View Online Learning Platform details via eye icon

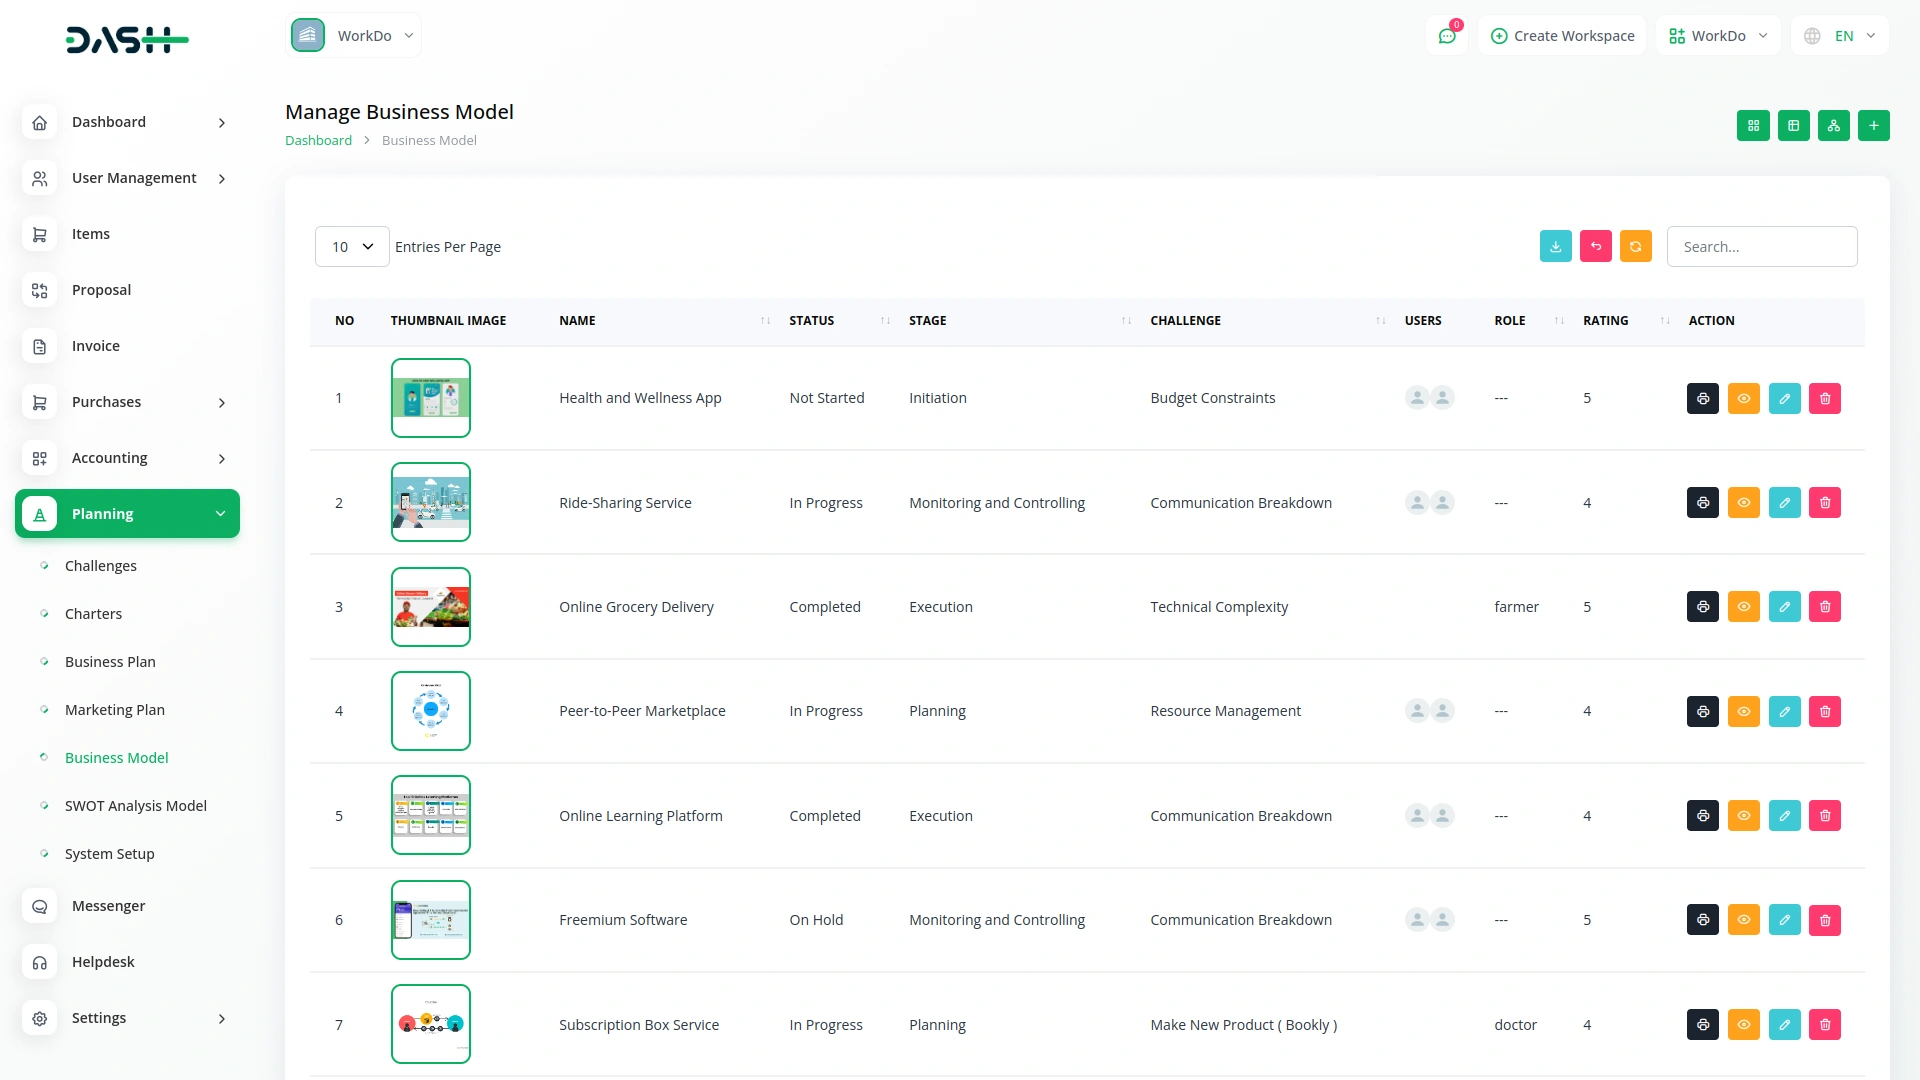[1743, 816]
